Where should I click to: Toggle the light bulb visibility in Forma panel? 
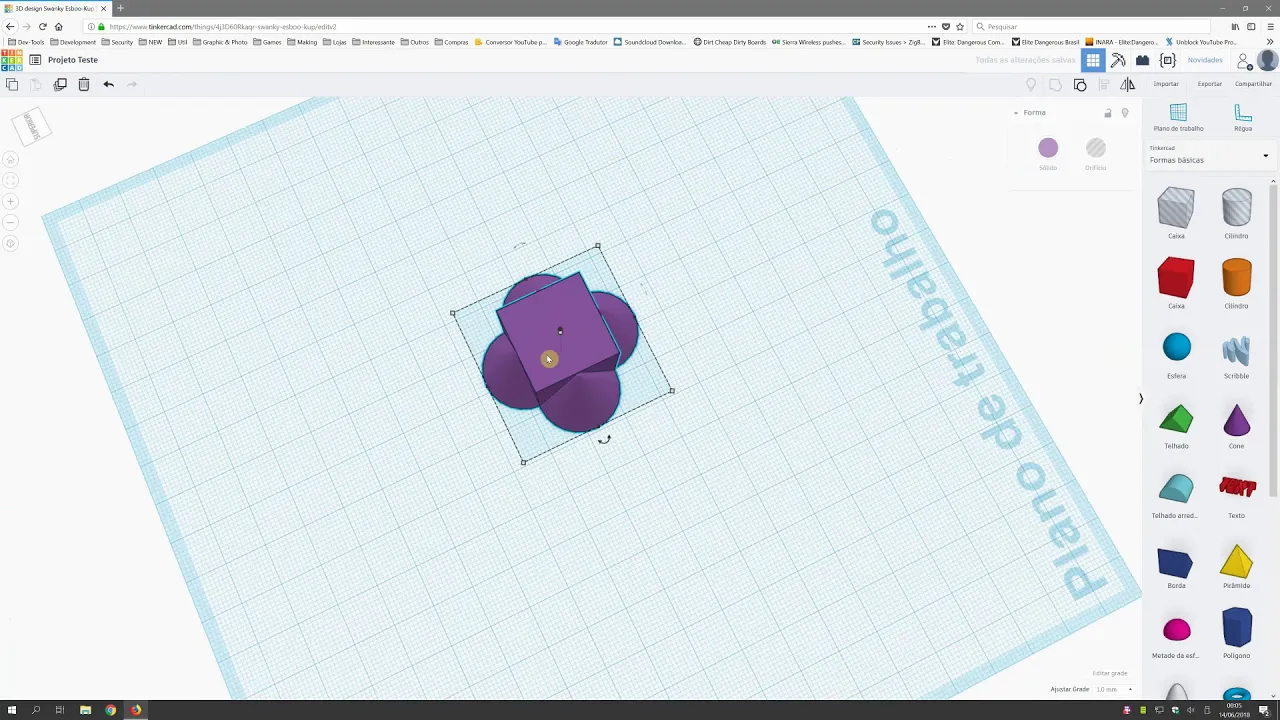(1125, 113)
